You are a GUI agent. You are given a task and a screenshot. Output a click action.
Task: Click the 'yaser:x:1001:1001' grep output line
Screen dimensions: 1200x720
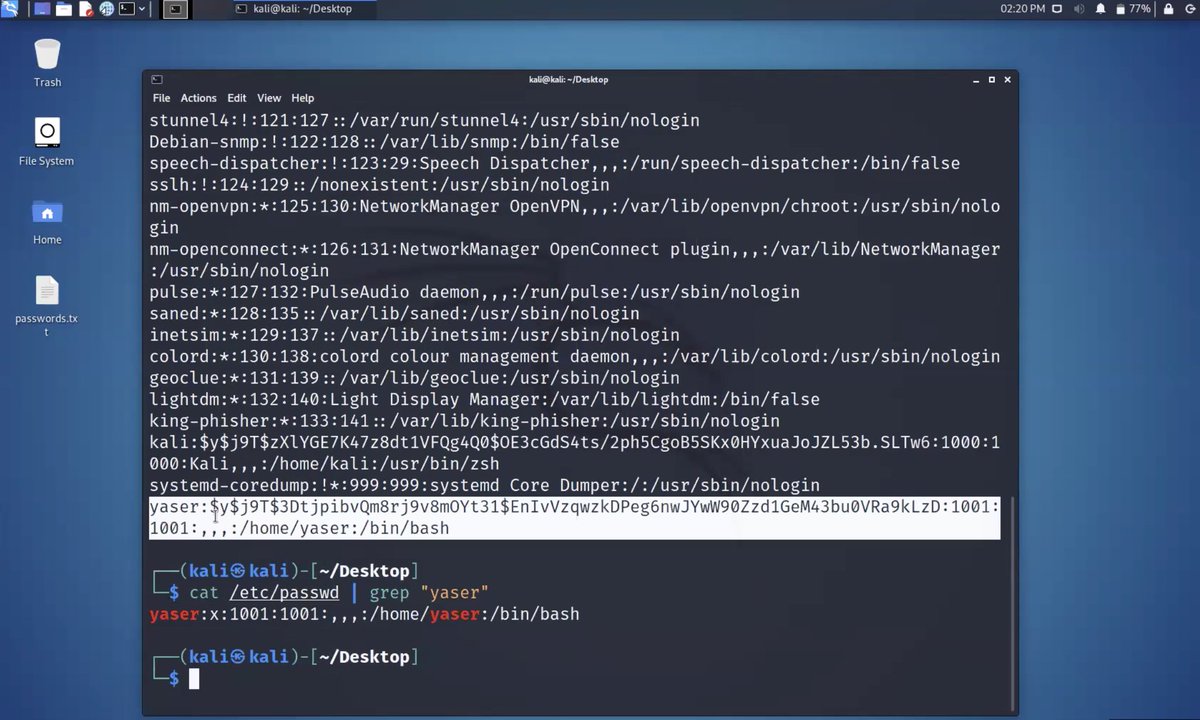pos(364,614)
